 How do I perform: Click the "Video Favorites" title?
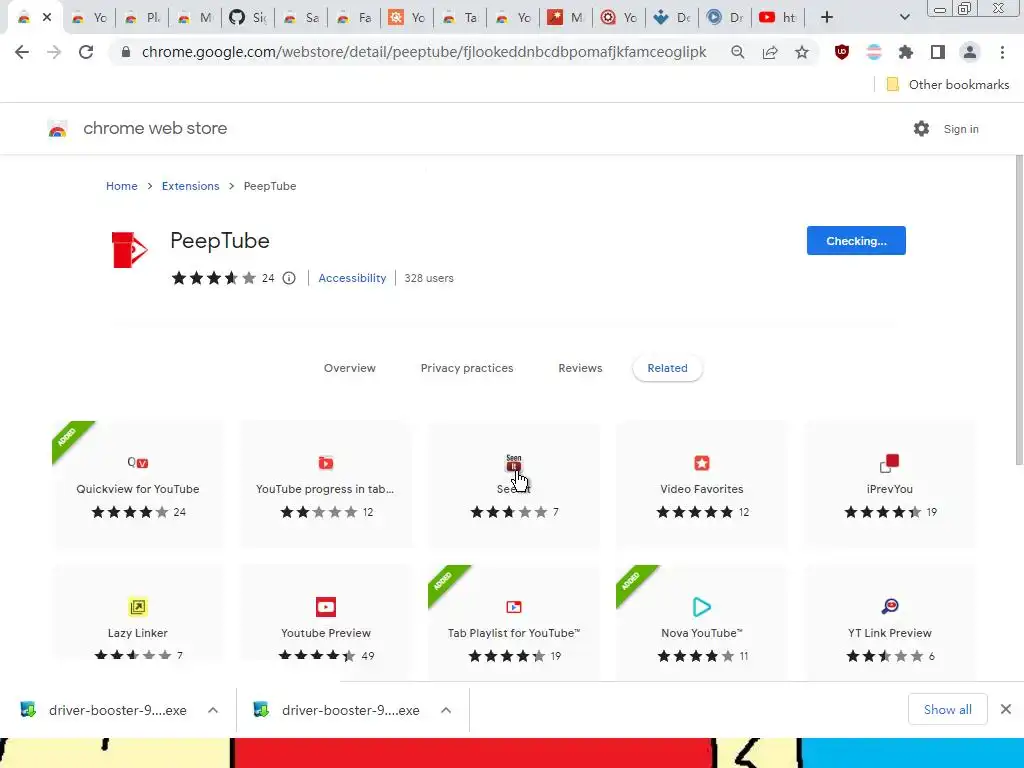coord(701,489)
